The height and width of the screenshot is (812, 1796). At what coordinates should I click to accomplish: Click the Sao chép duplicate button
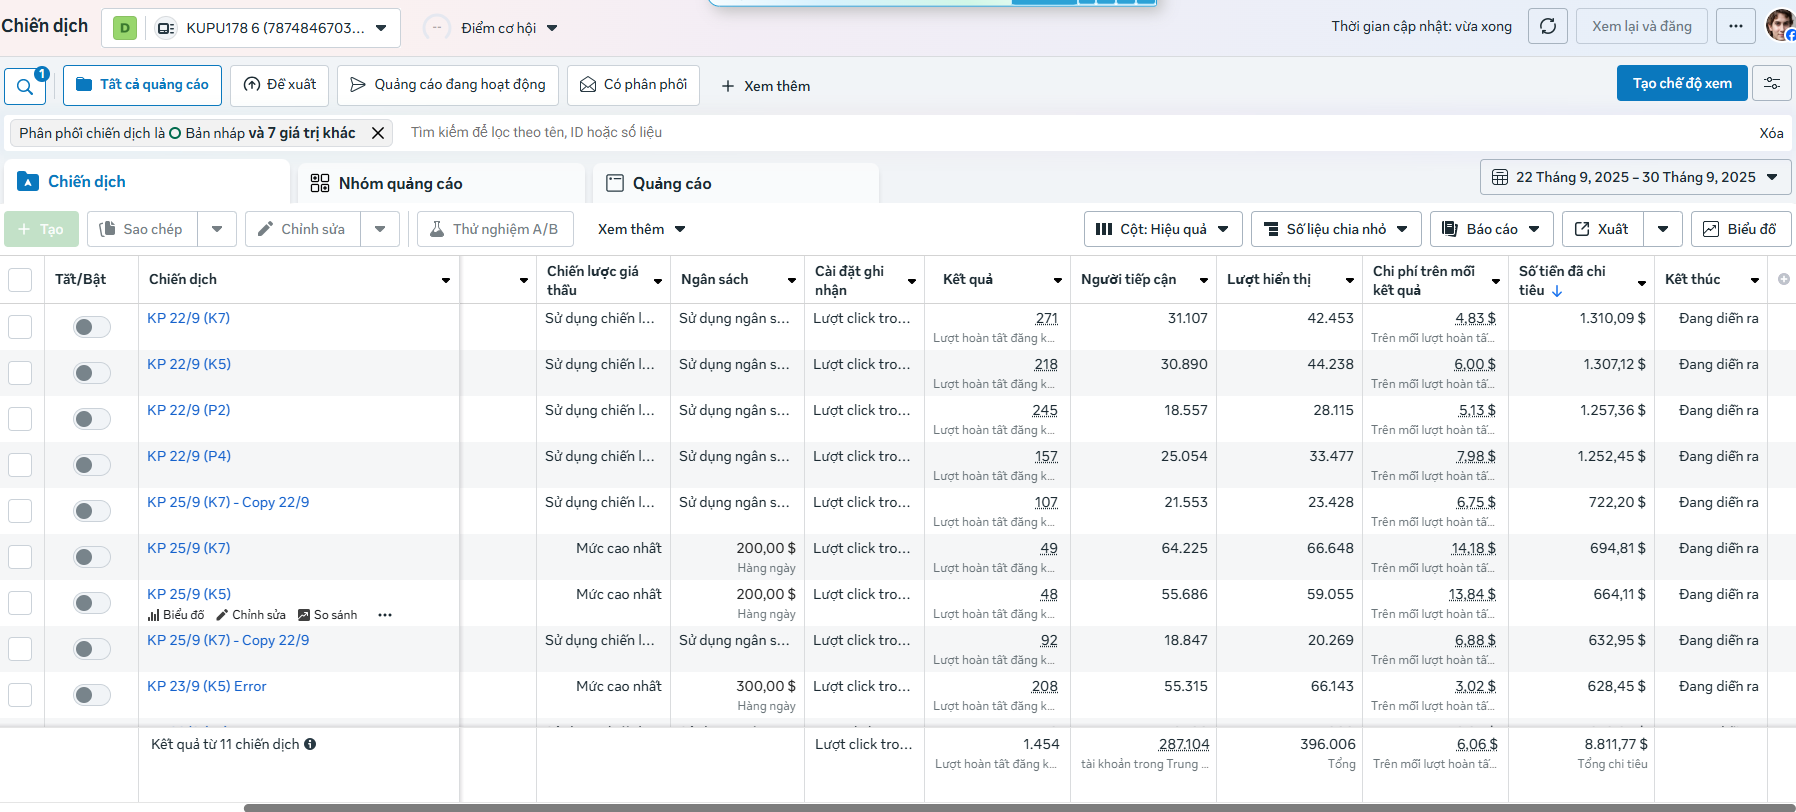[142, 229]
